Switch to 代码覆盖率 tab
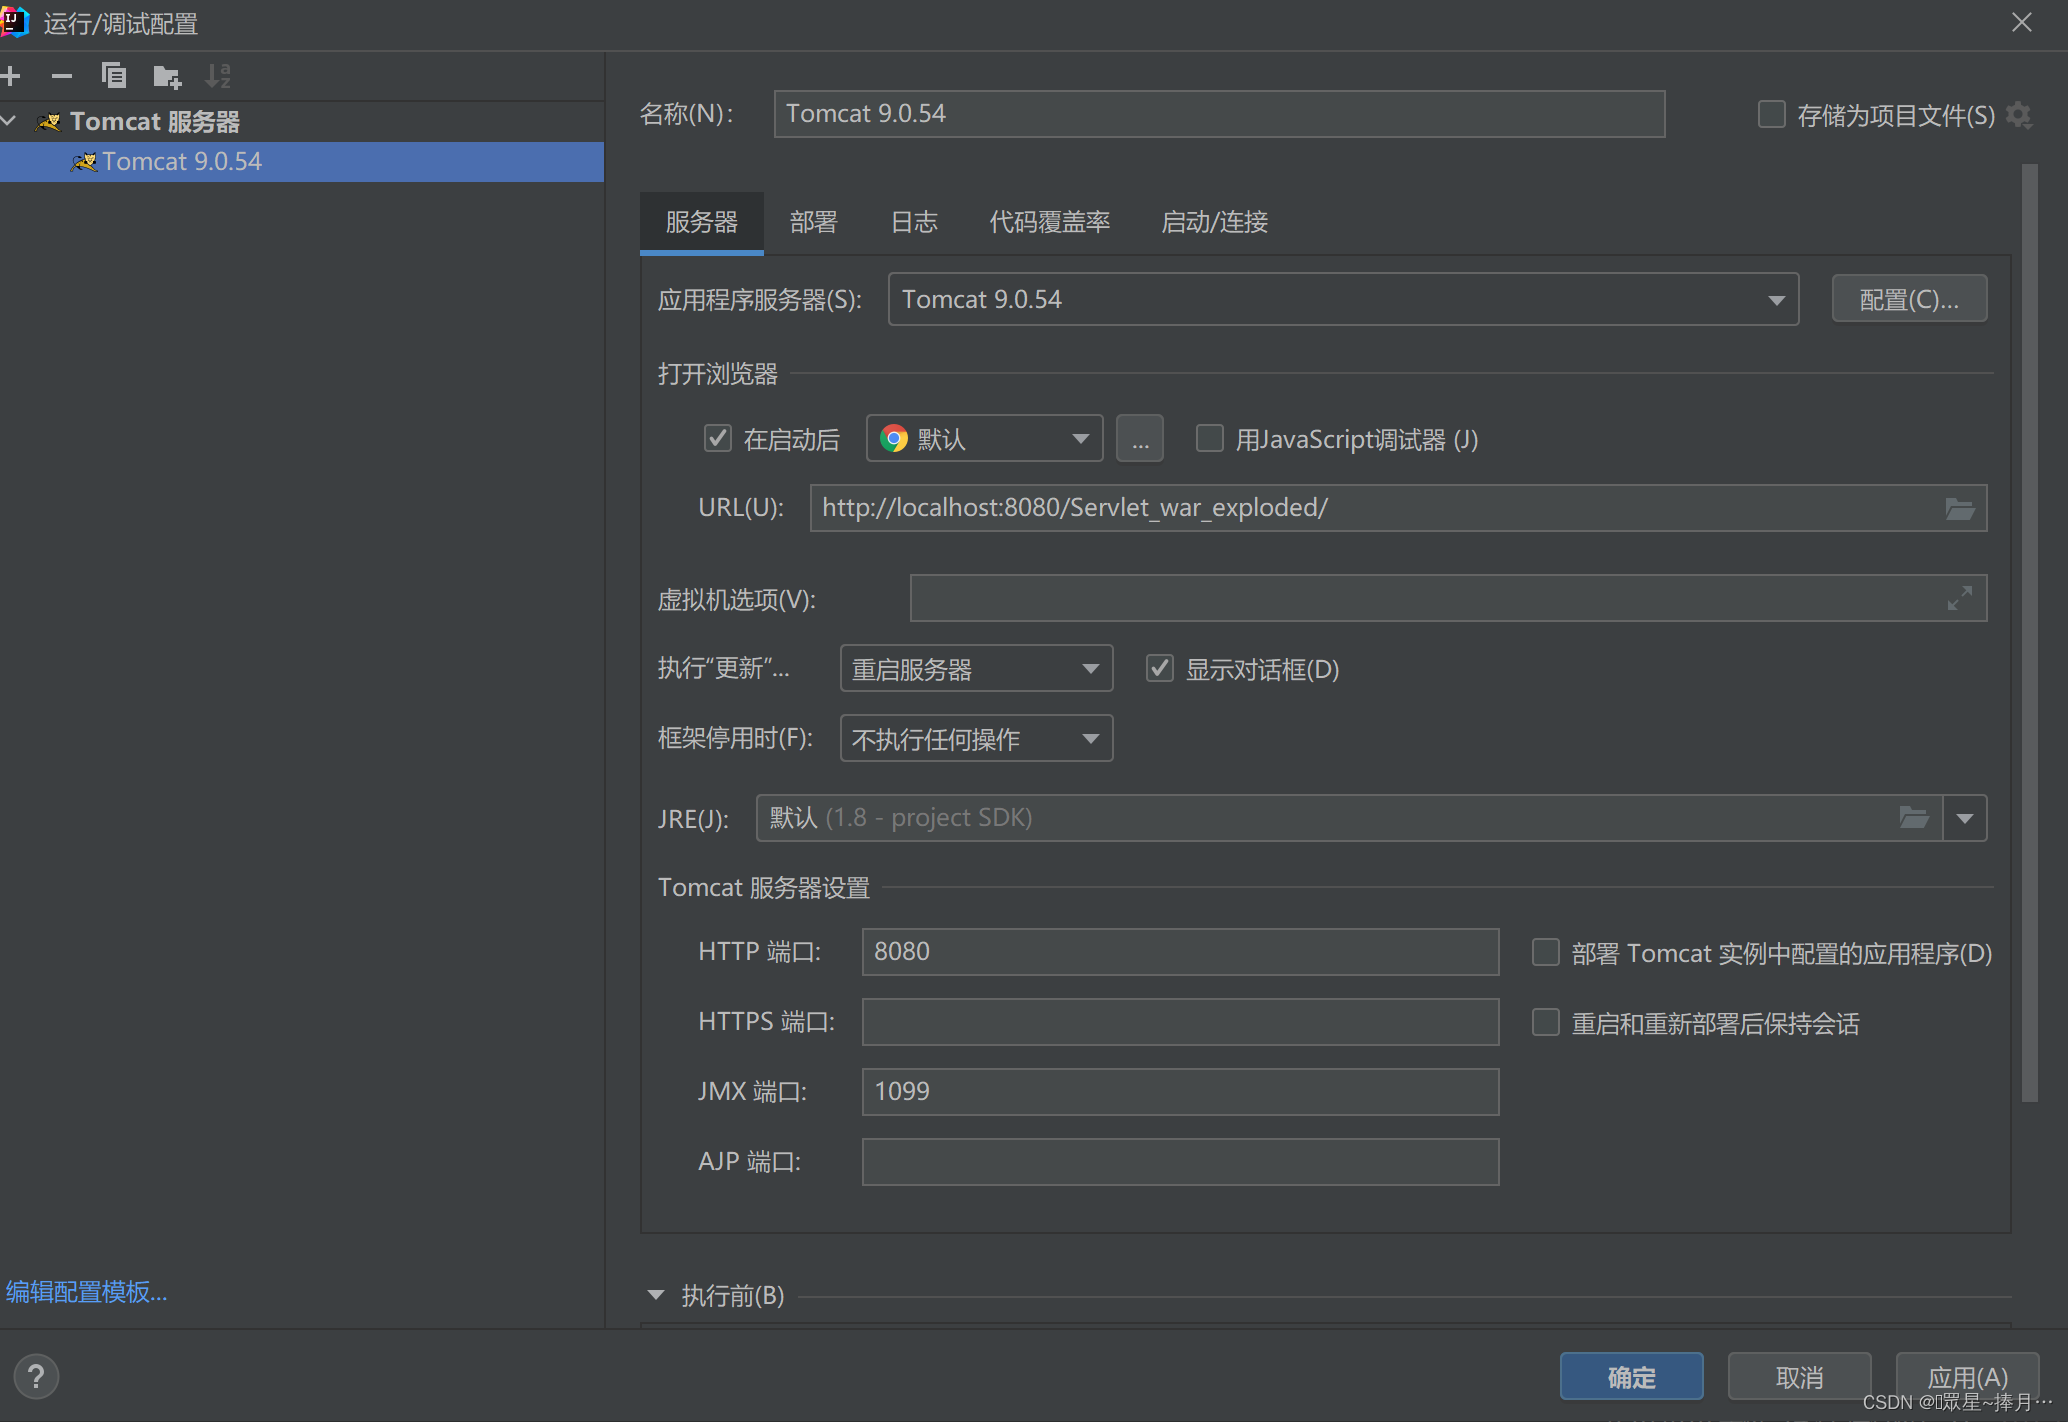 click(x=1050, y=222)
